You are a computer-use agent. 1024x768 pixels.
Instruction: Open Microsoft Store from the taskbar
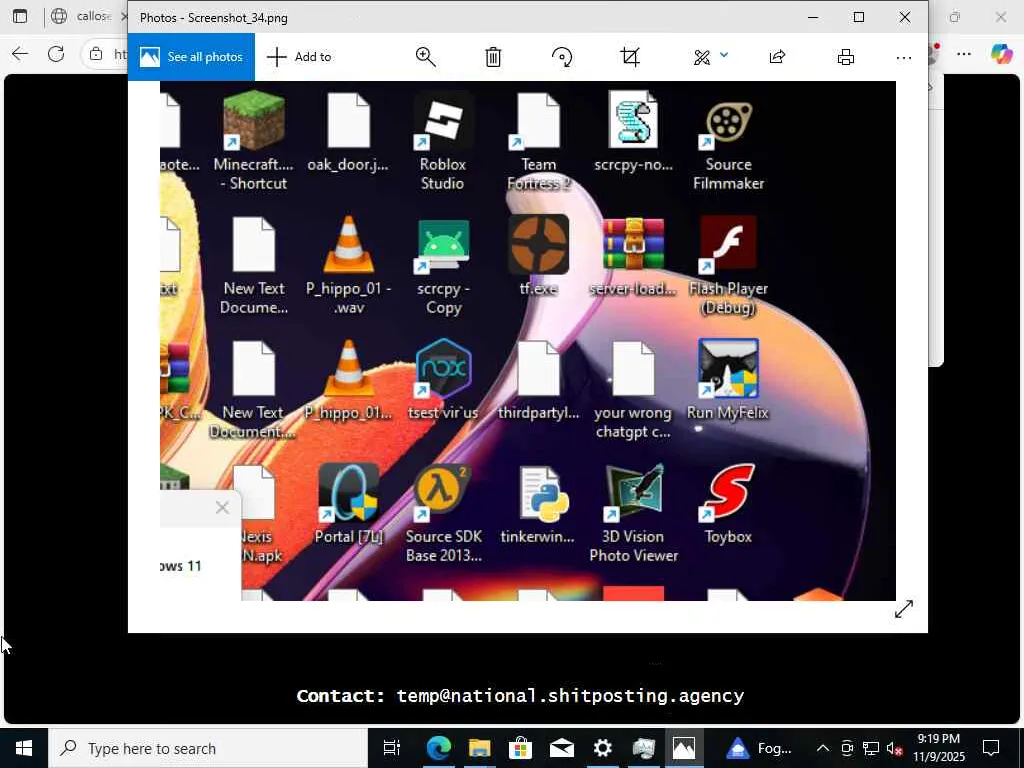[x=520, y=748]
